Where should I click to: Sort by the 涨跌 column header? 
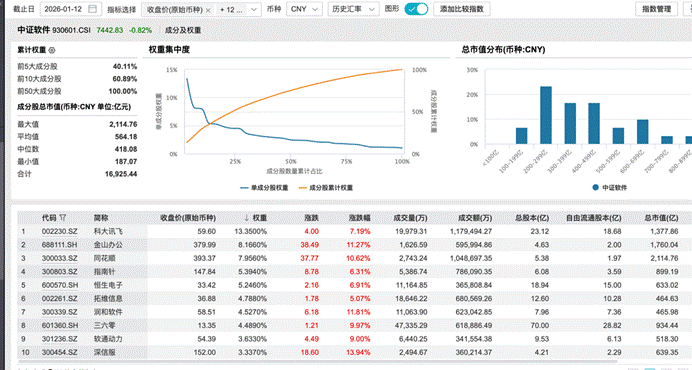click(311, 218)
